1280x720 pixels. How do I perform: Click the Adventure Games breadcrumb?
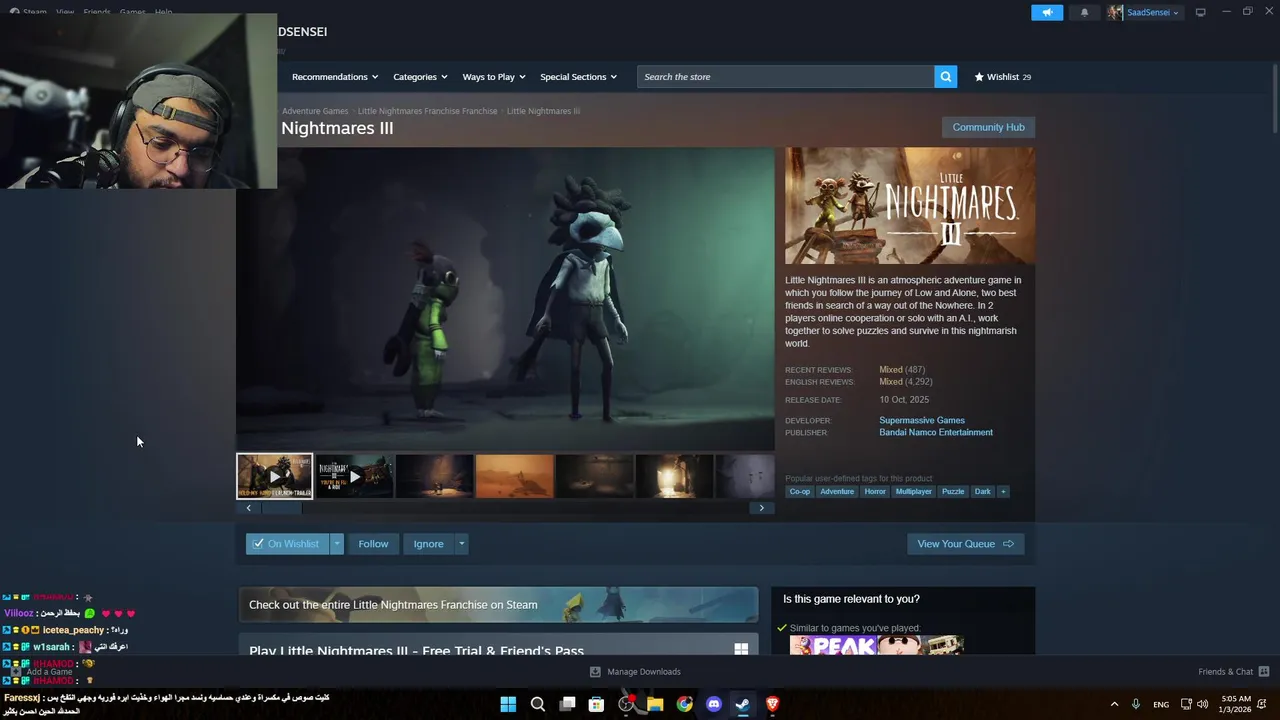click(x=315, y=111)
